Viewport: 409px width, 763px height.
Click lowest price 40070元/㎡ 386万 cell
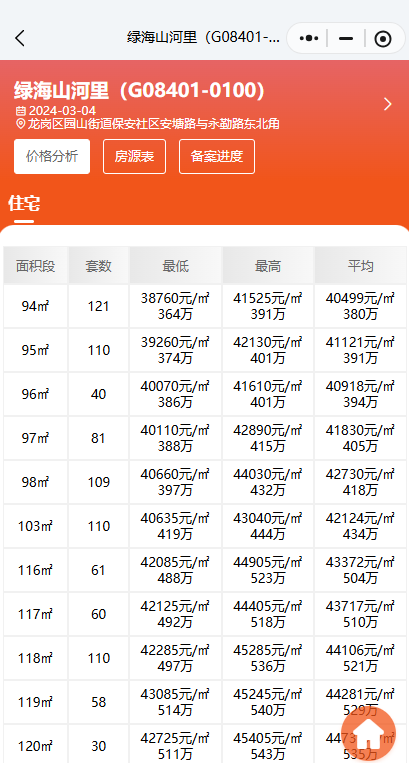click(175, 394)
